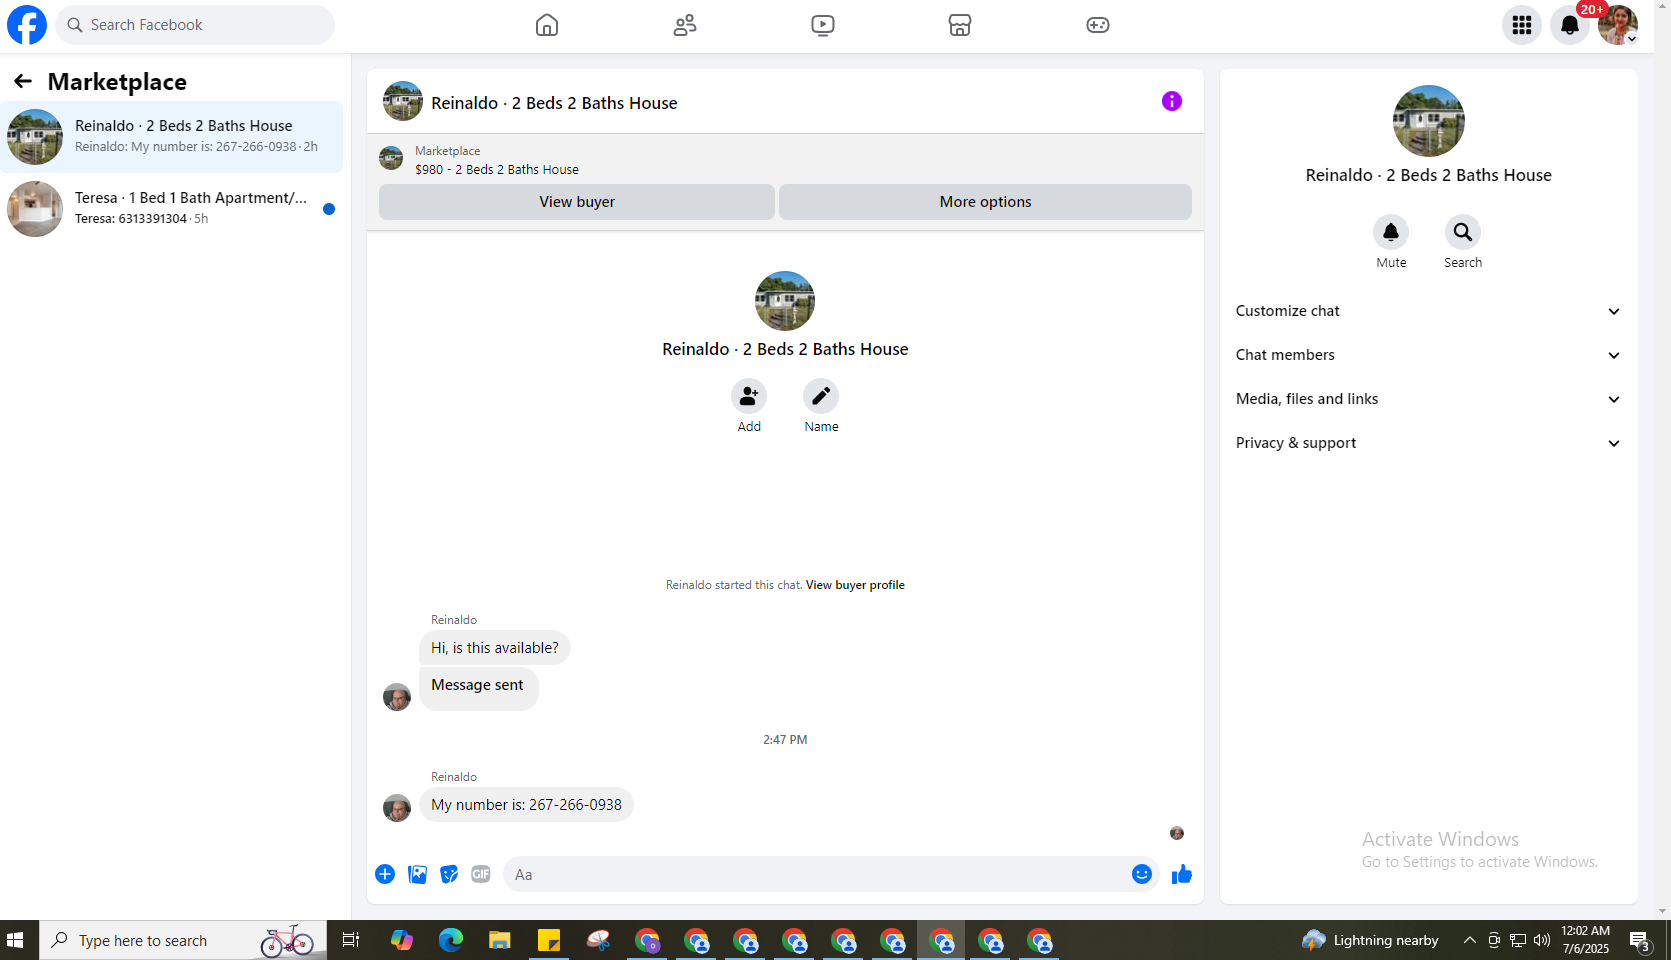
Task: Click the Search Facebook field
Action: pyautogui.click(x=195, y=25)
